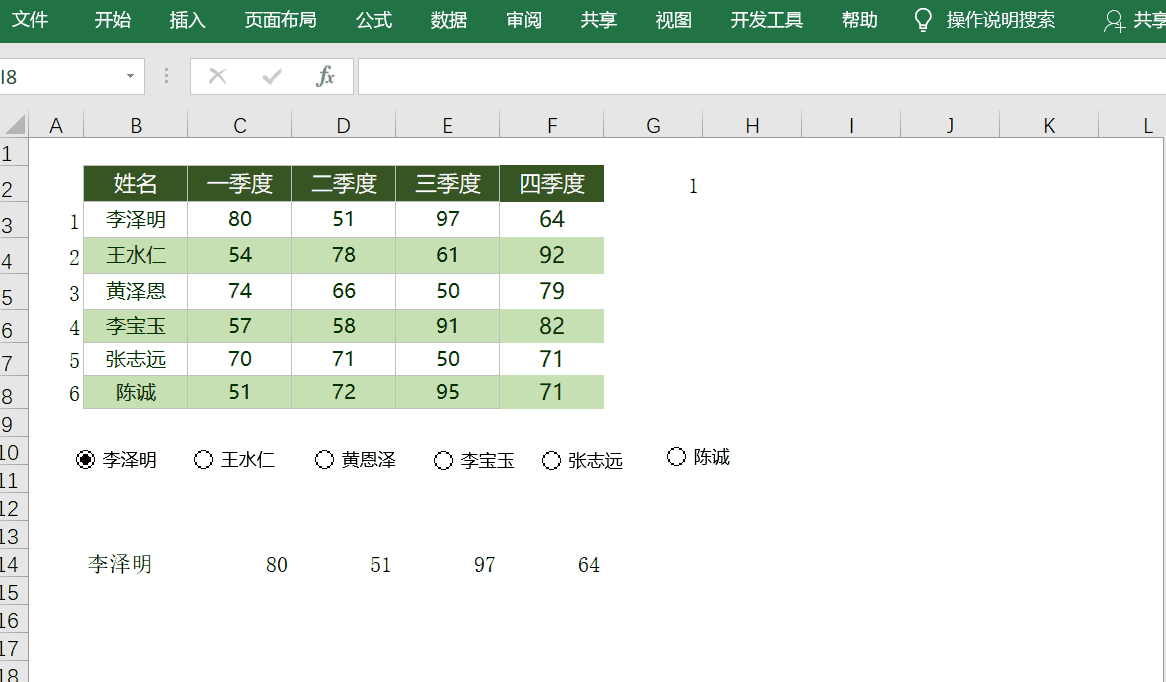Switch to the 审阅 tab

tap(524, 19)
